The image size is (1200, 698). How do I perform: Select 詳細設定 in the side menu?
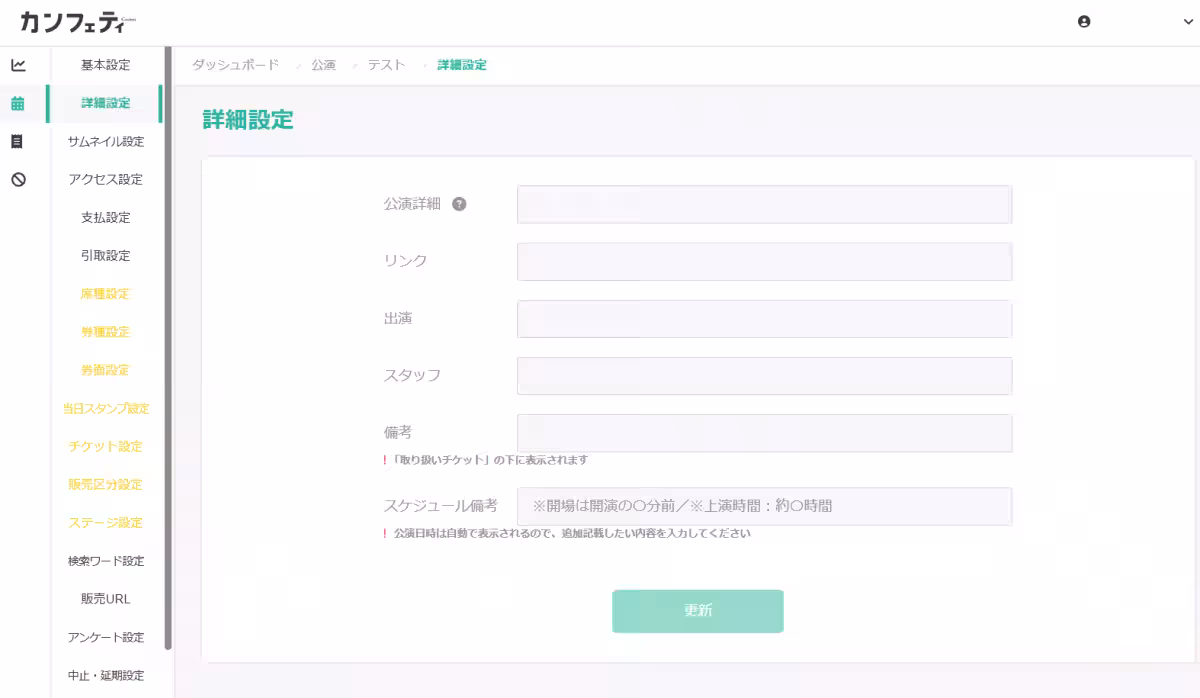106,103
